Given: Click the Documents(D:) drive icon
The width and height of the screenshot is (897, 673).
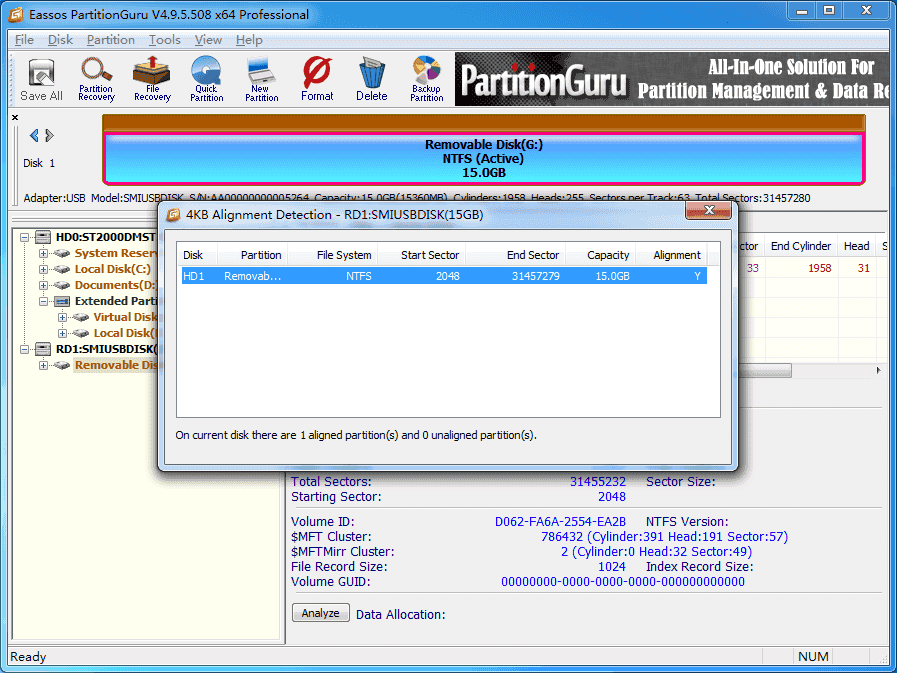Looking at the screenshot, I should click(62, 285).
